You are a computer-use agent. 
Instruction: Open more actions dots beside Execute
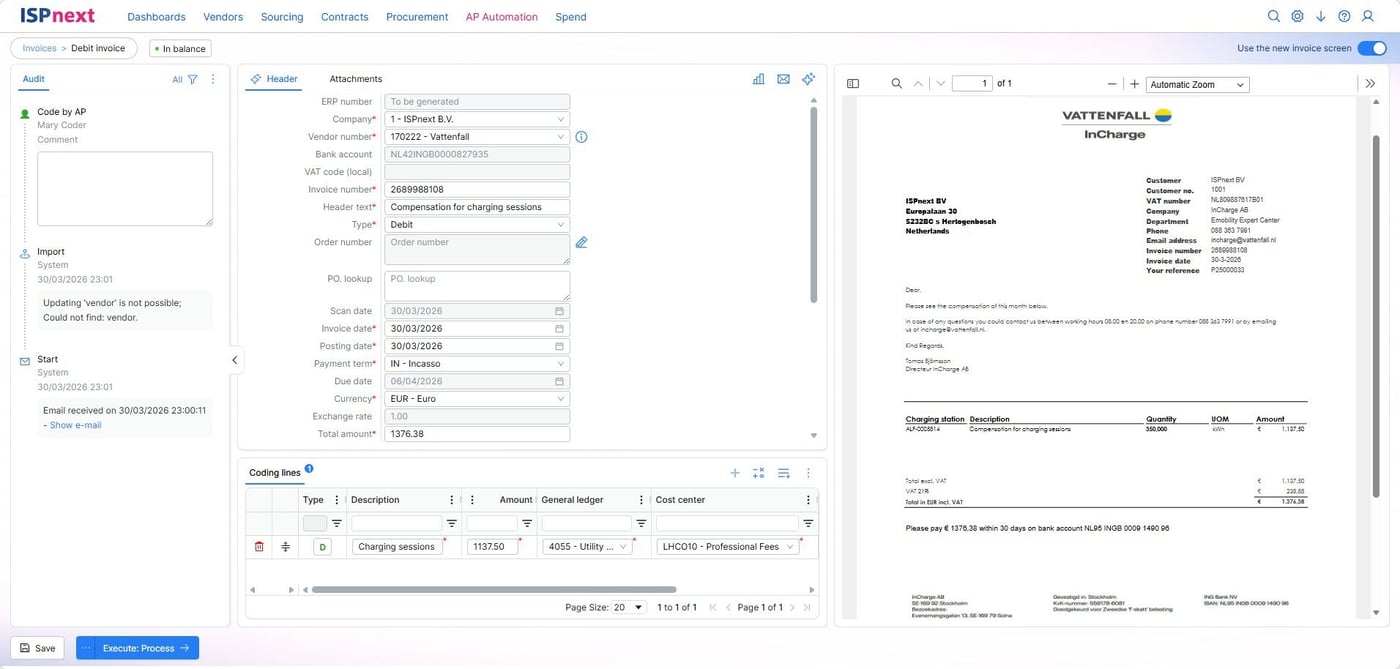(85, 648)
